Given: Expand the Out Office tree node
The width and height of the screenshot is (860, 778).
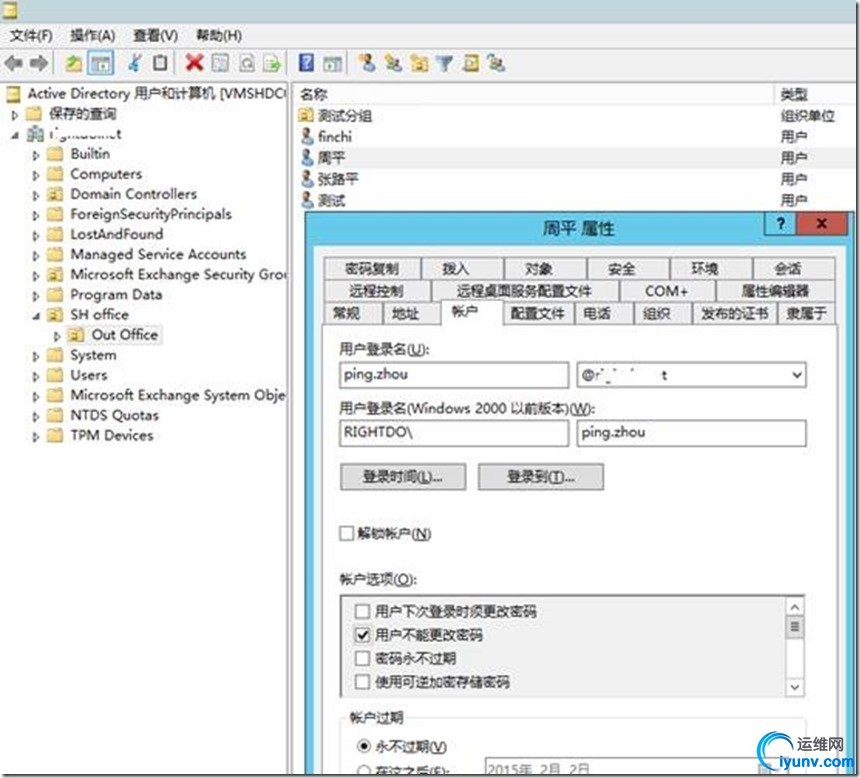Looking at the screenshot, I should click(57, 336).
